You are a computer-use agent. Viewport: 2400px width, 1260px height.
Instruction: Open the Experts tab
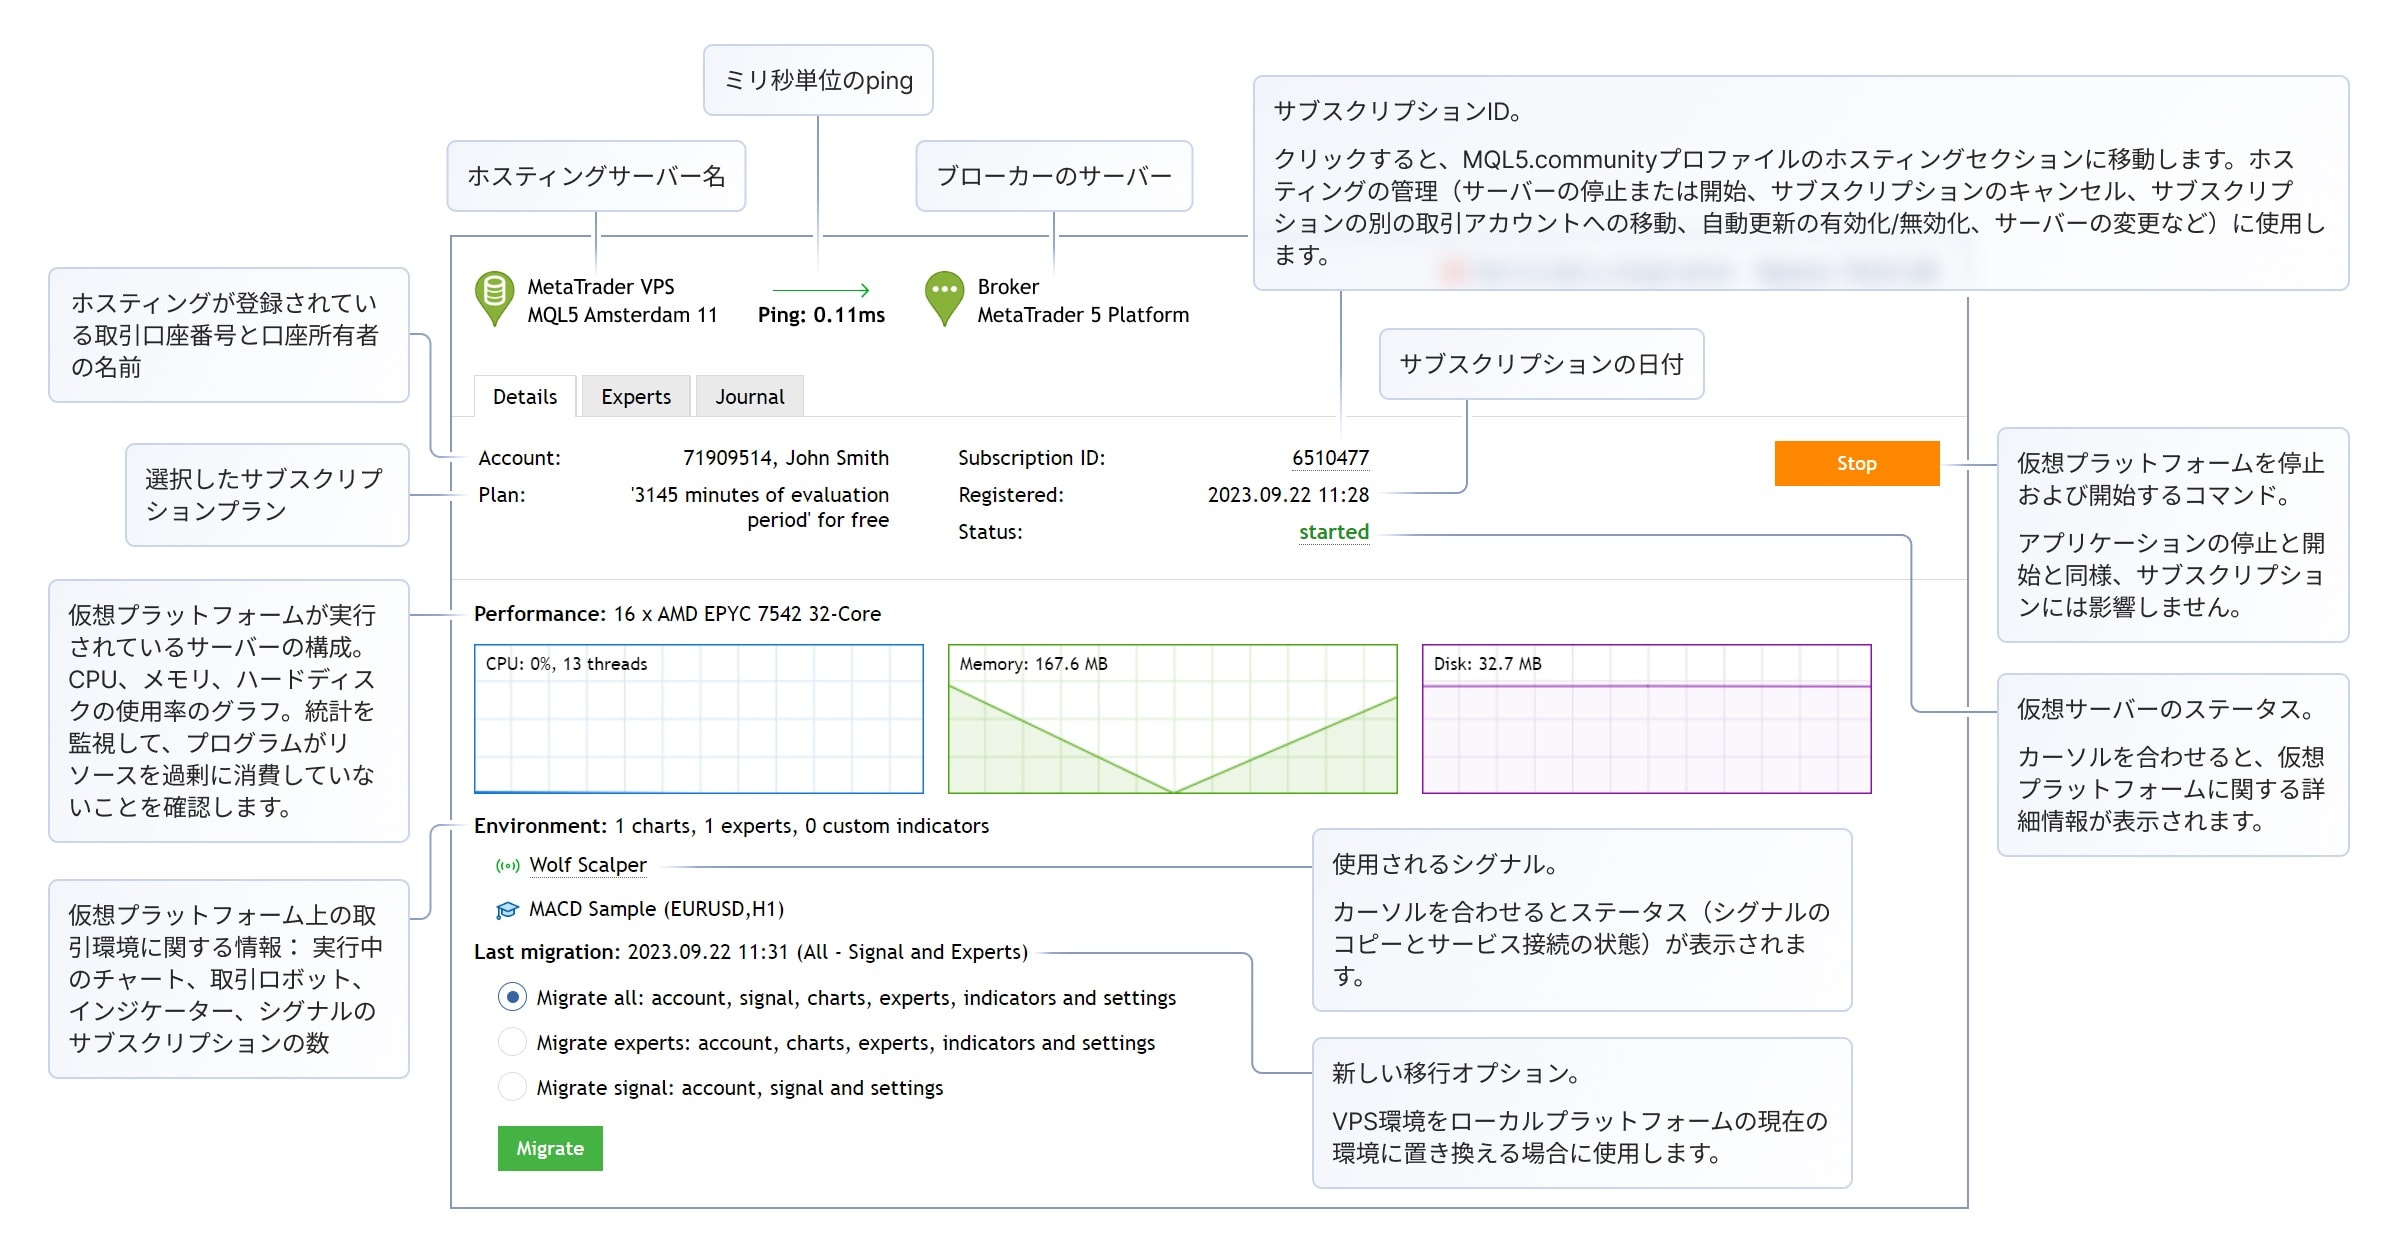636,397
